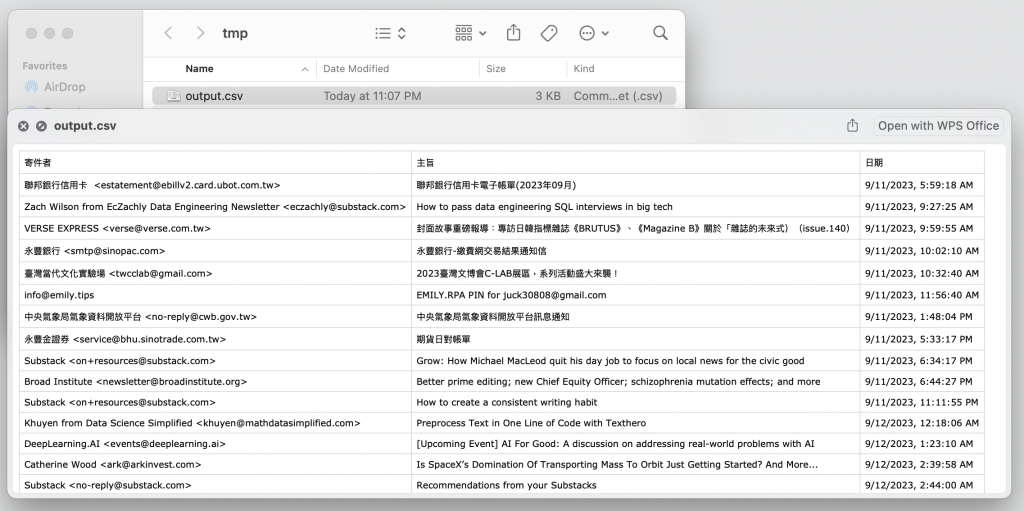Click Open with WPS Office
Image resolution: width=1024 pixels, height=511 pixels.
pyautogui.click(x=938, y=125)
